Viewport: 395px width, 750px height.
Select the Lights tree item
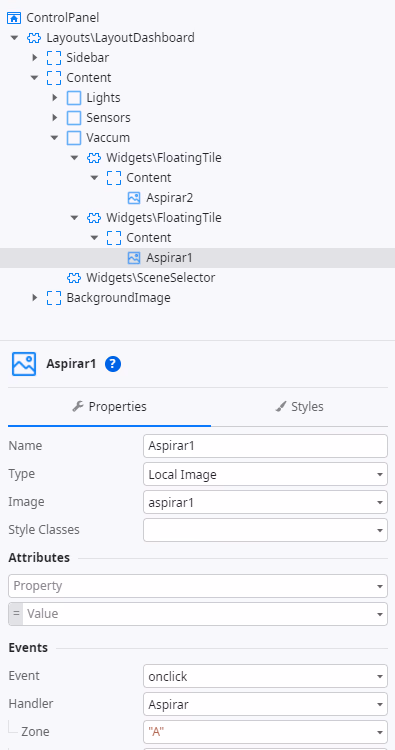click(103, 98)
